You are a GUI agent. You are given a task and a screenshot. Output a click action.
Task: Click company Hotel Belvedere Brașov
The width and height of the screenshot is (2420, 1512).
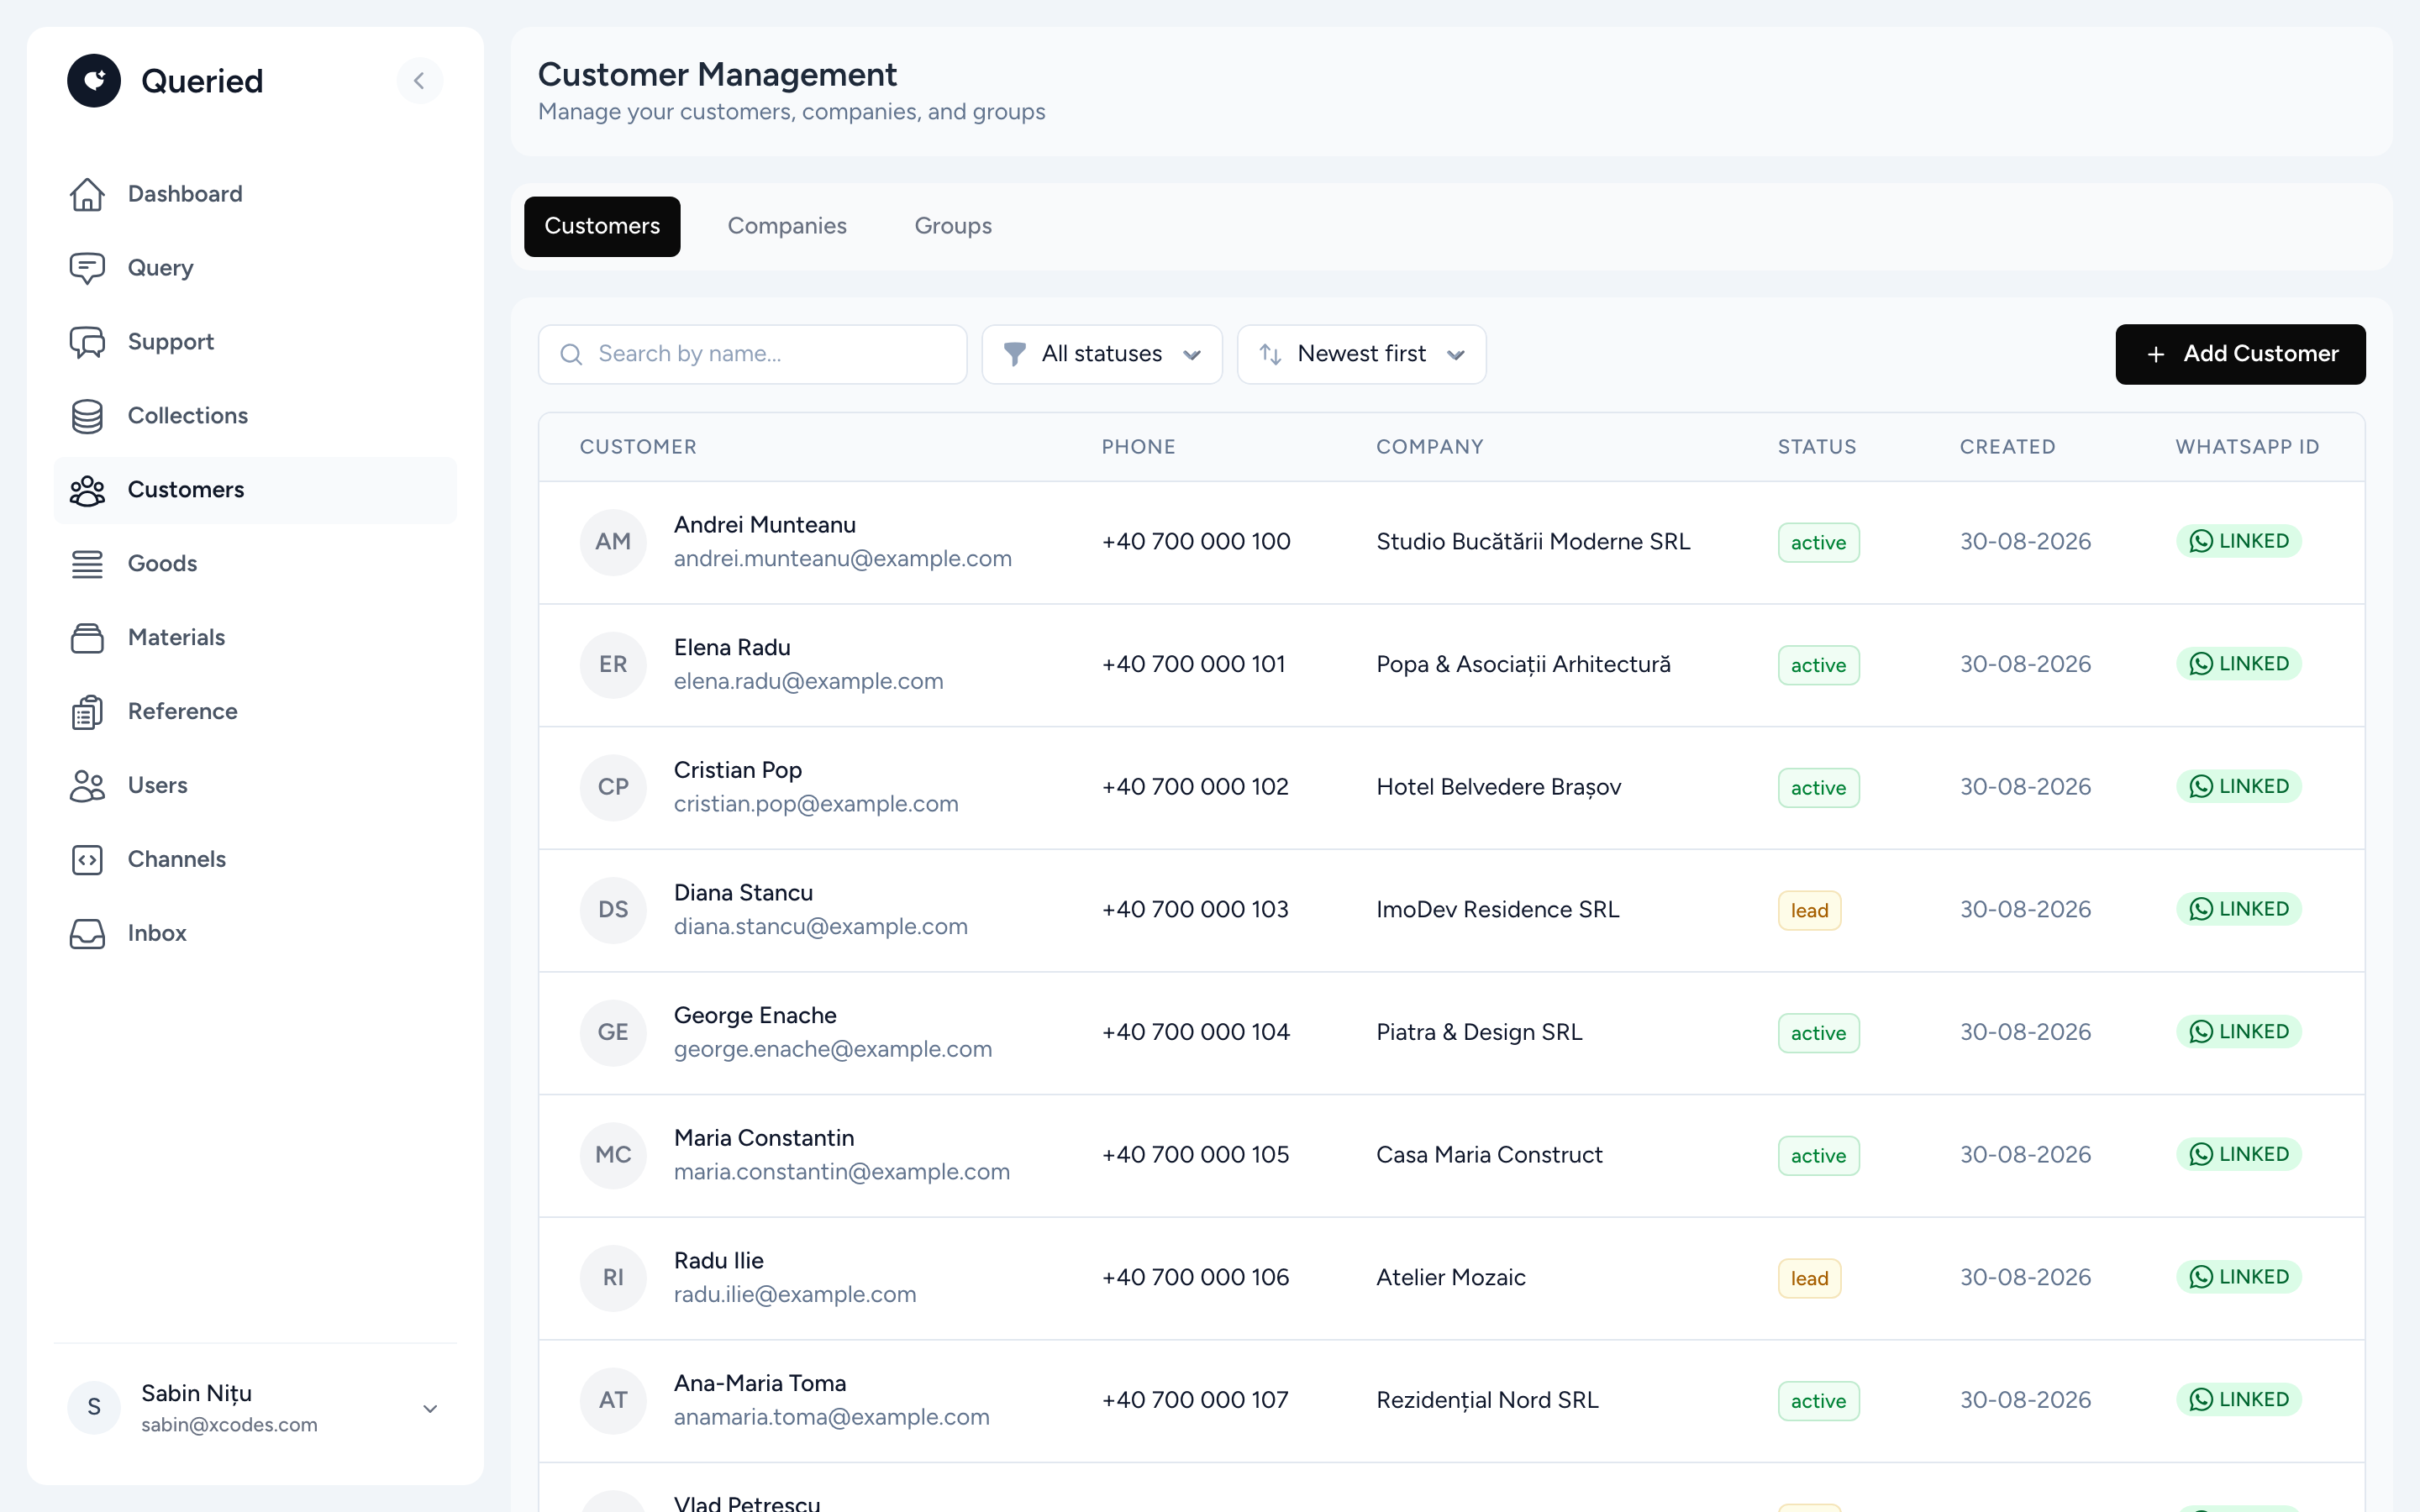coord(1499,787)
